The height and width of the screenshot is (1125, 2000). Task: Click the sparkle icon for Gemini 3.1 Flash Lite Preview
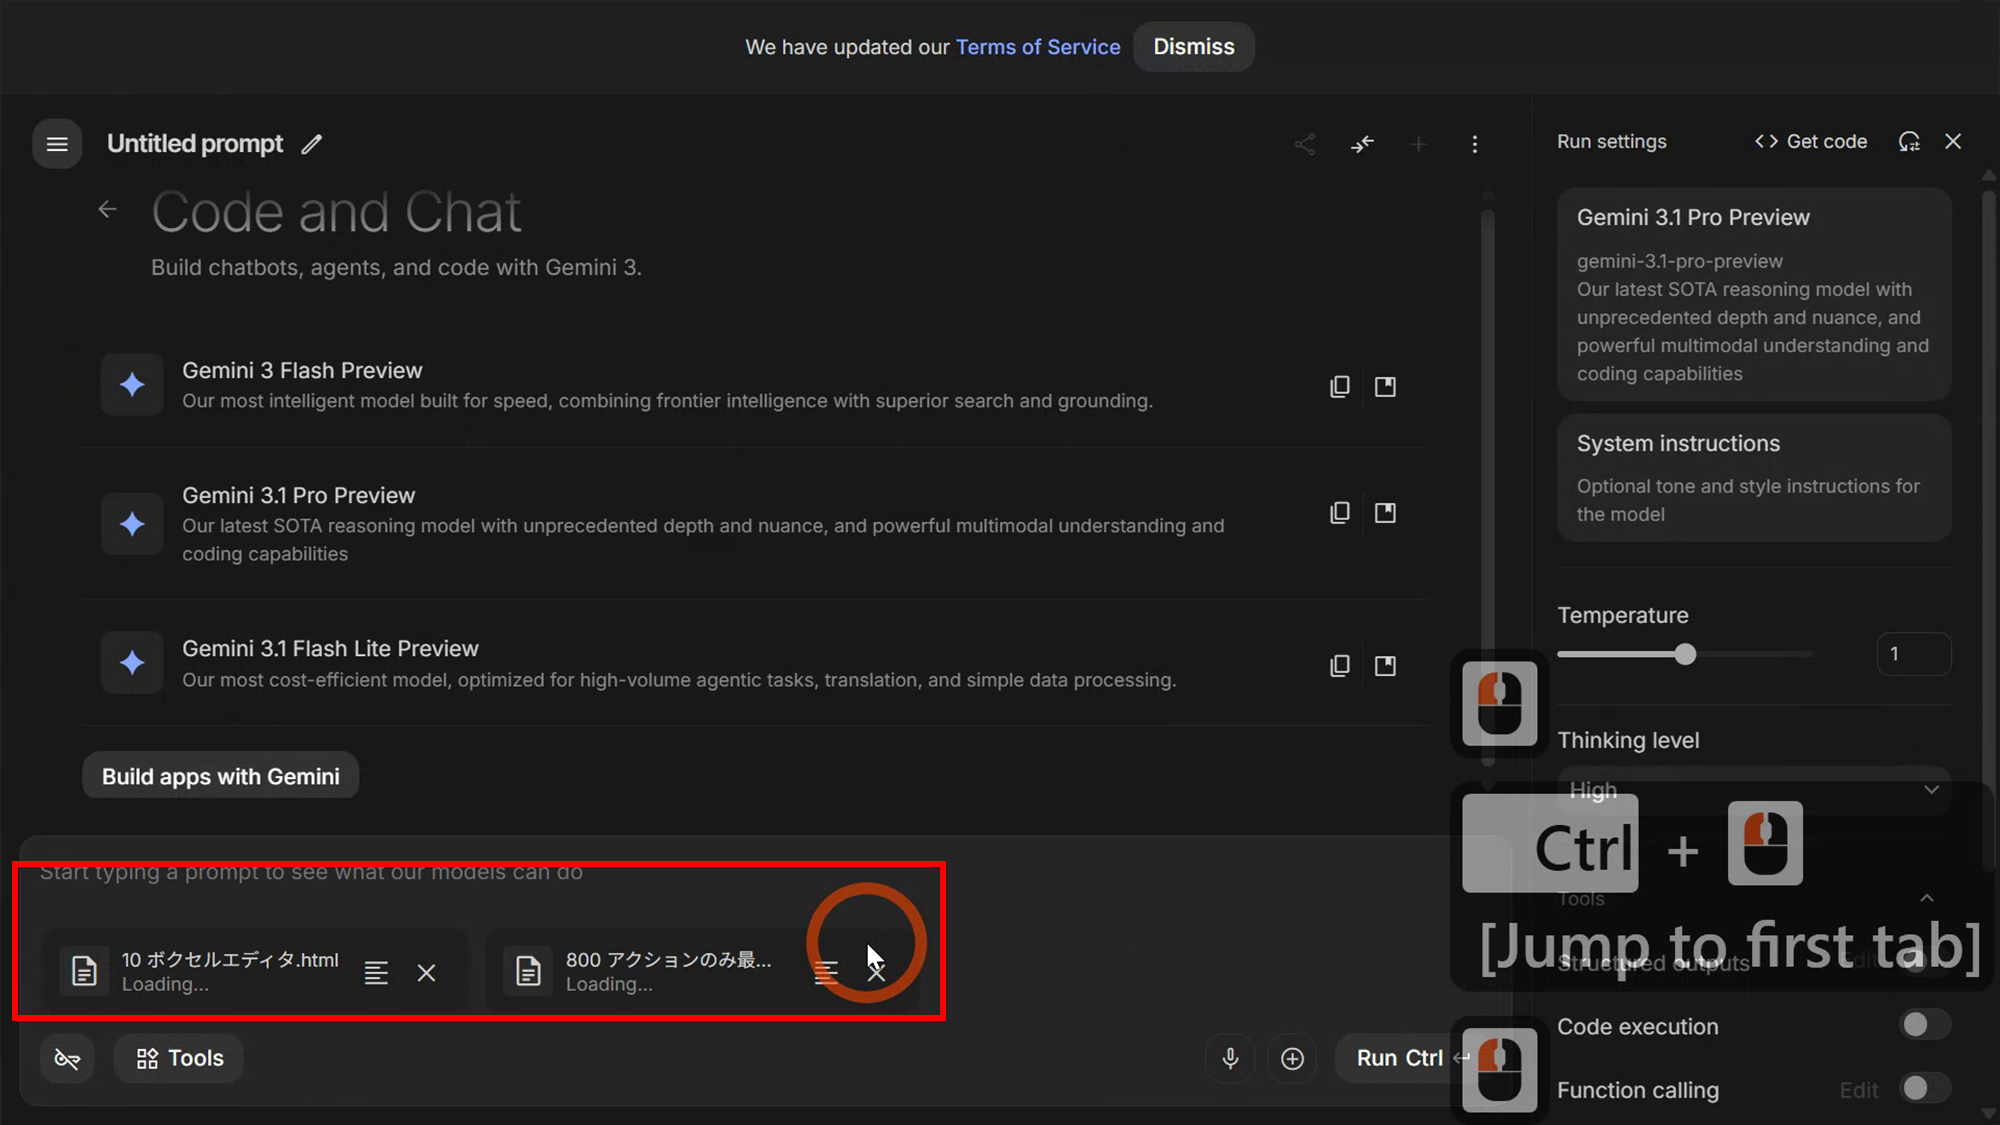[132, 663]
